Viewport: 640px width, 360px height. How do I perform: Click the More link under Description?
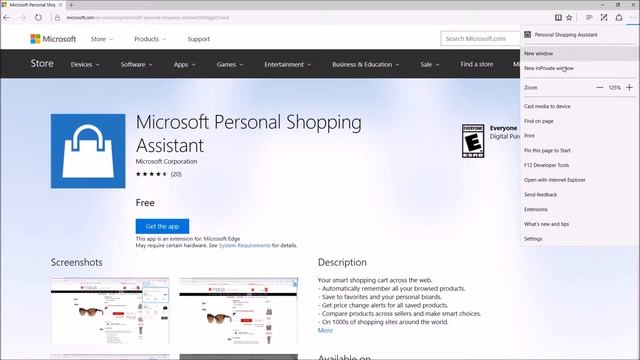pyautogui.click(x=325, y=330)
